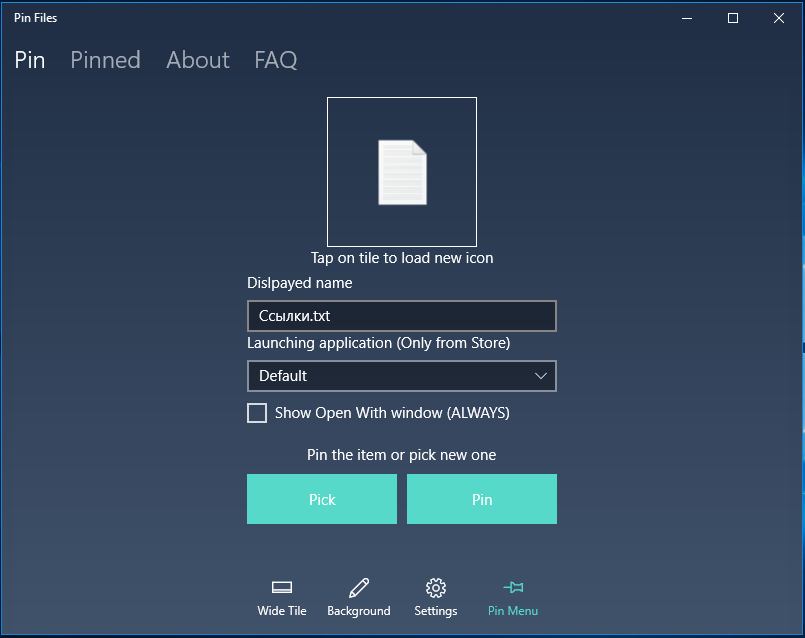
Task: Click the teal Pin button
Action: 482,499
